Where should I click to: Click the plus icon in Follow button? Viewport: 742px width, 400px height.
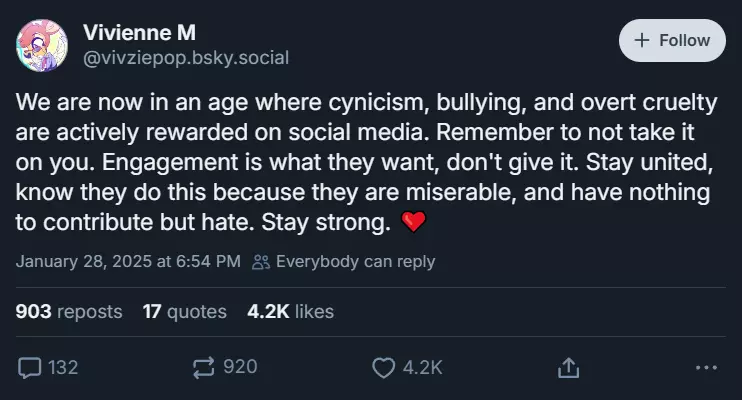(x=641, y=41)
